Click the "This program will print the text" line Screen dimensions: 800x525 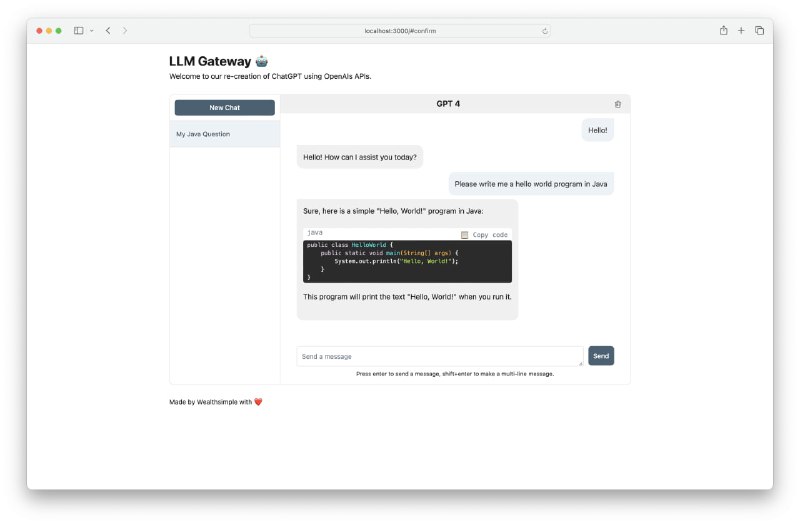coord(407,296)
